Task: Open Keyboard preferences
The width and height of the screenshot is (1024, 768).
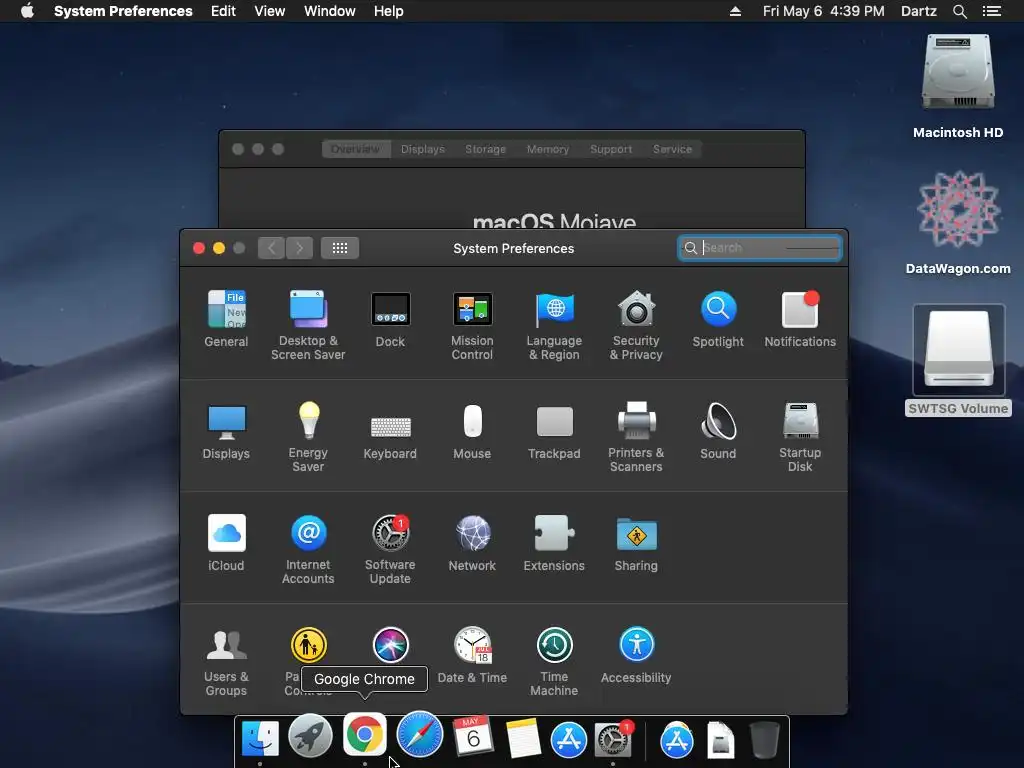Action: tap(391, 436)
